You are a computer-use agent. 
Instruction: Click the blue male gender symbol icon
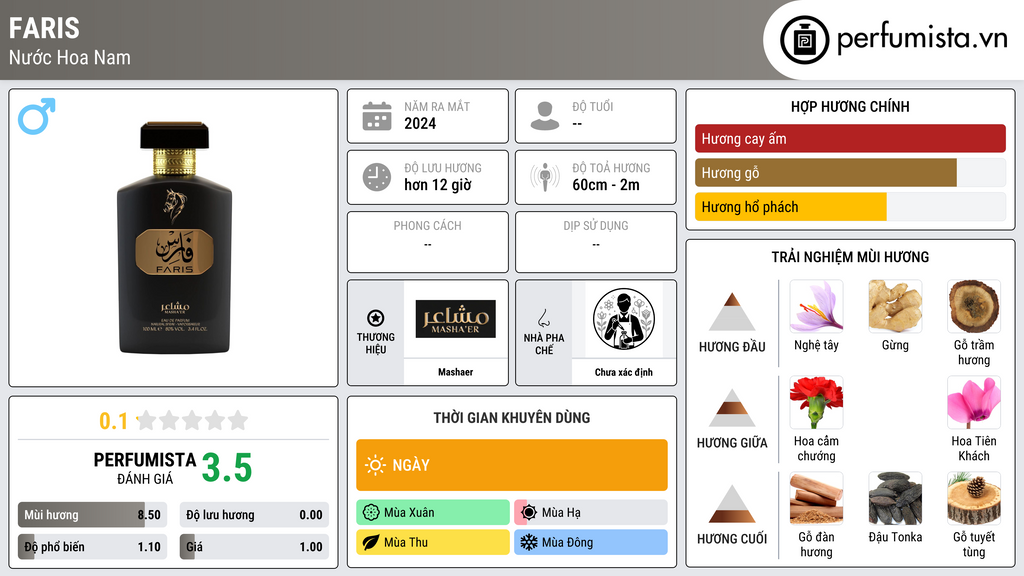tap(37, 116)
